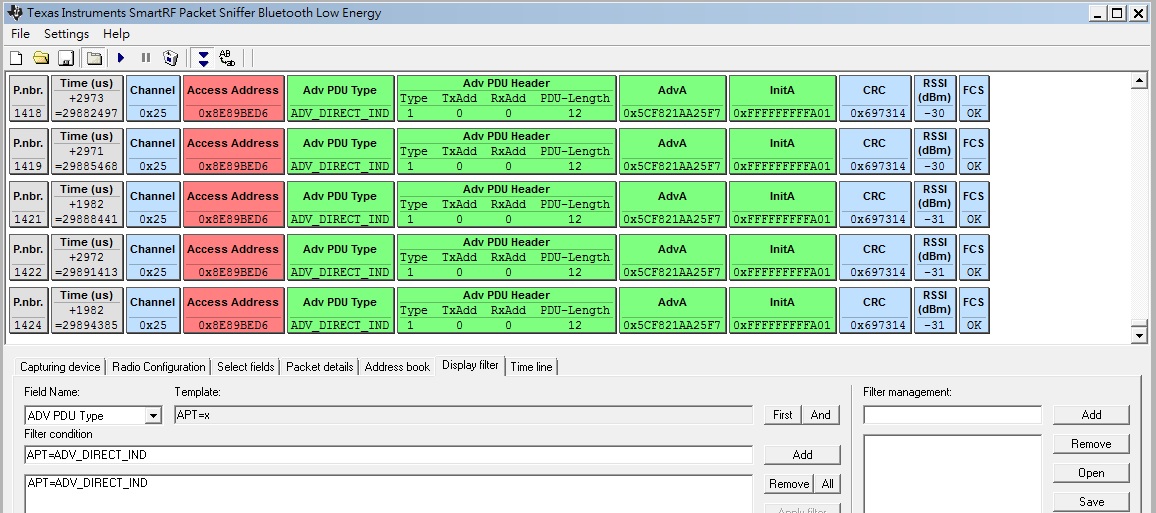Click the saved filters list box
This screenshot has height=513, width=1156.
point(953,473)
